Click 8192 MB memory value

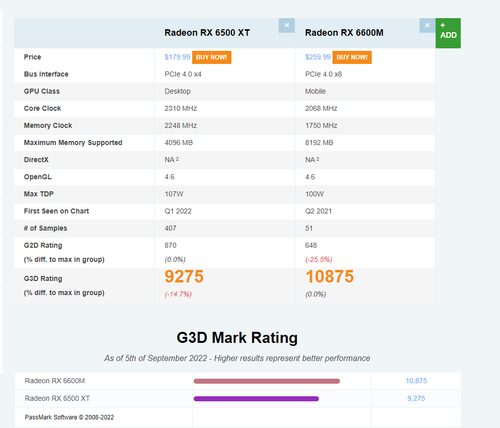tap(319, 143)
